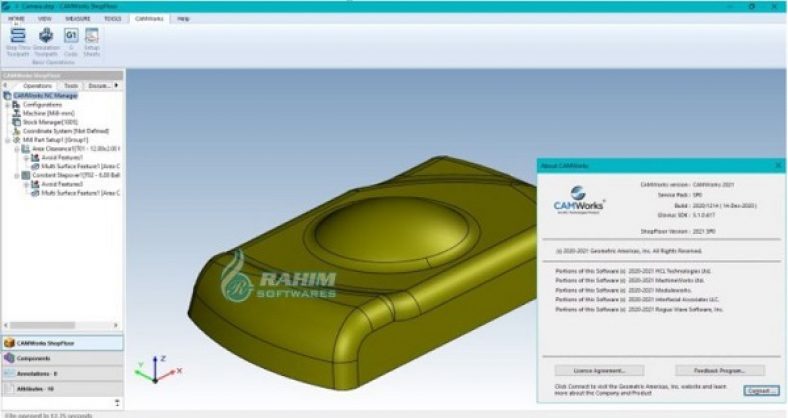Click the Annotations panel icon
The image size is (788, 418).
point(9,374)
